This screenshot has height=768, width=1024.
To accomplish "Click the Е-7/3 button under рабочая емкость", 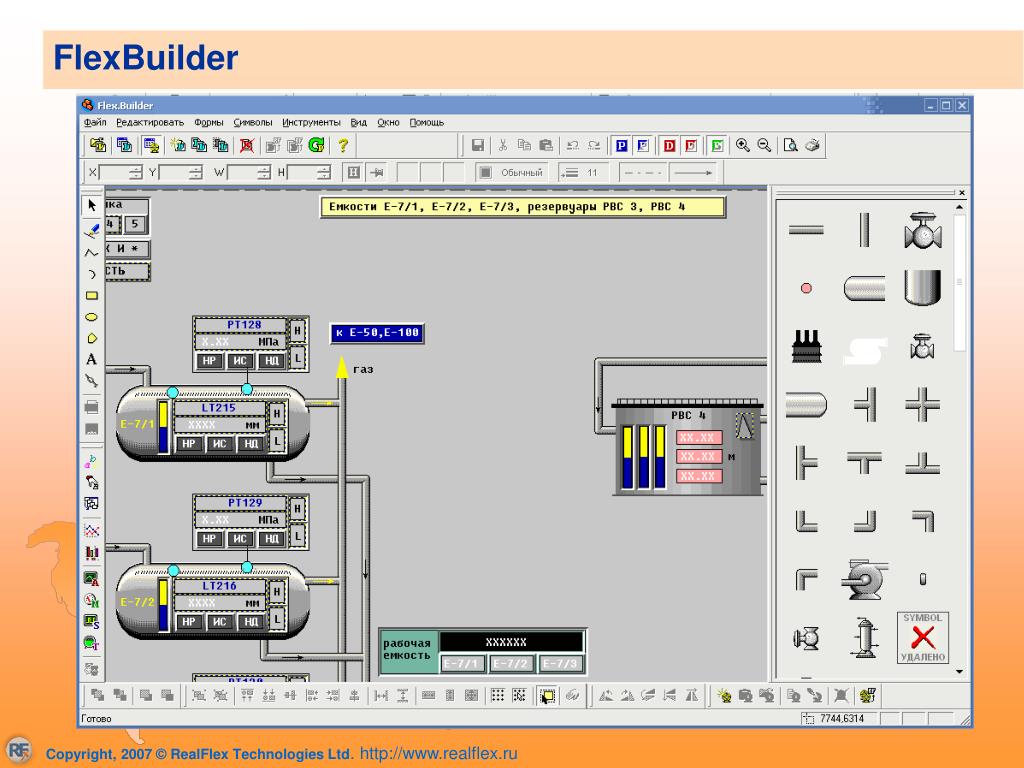I will tap(560, 664).
